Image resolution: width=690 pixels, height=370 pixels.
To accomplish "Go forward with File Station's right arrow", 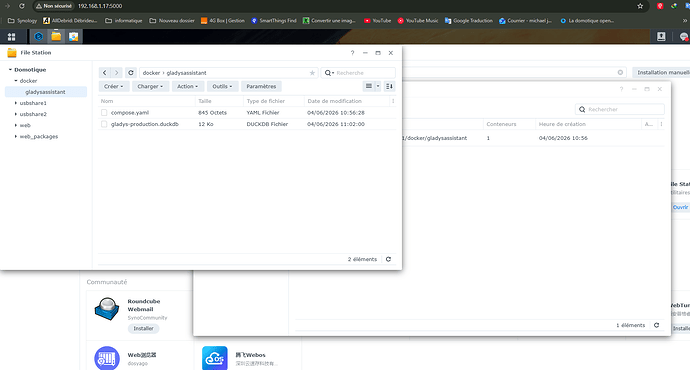I will click(x=116, y=73).
